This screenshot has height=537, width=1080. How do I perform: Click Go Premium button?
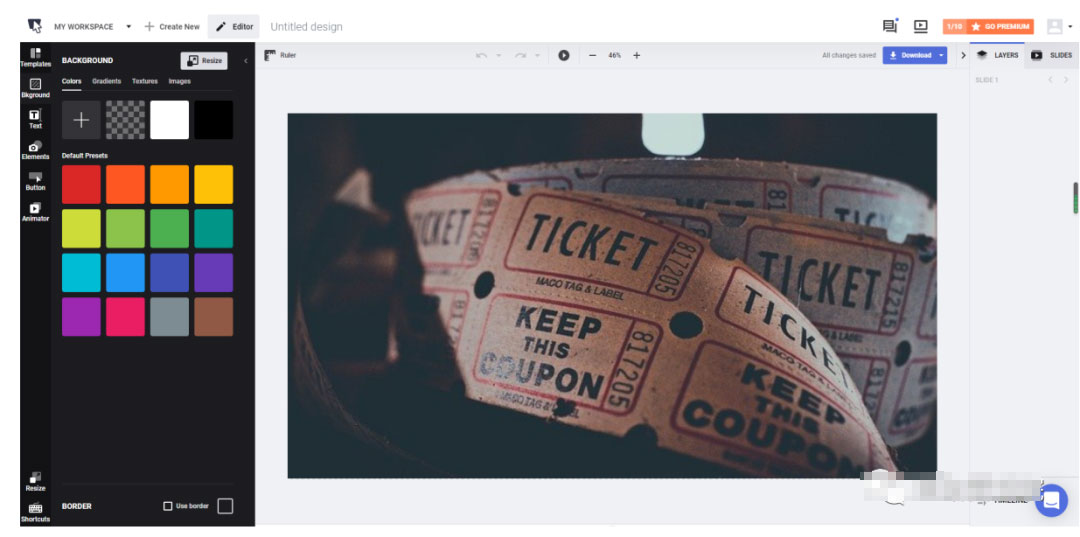pyautogui.click(x=1000, y=27)
